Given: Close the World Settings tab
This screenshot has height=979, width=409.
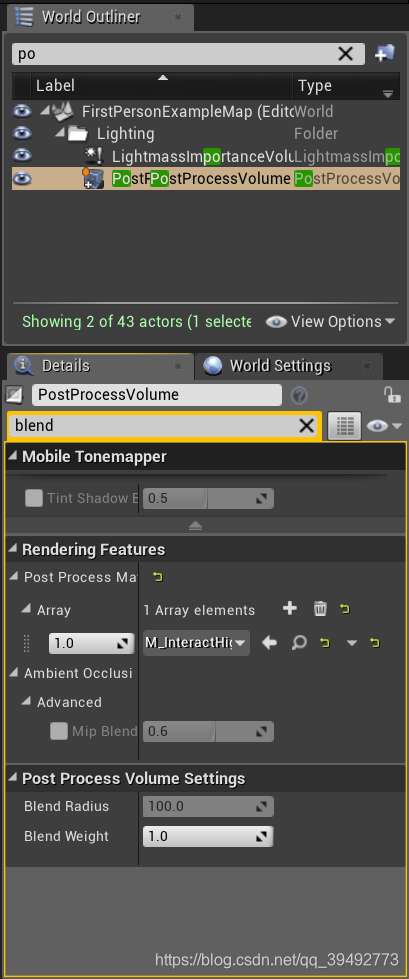Looking at the screenshot, I should [367, 366].
